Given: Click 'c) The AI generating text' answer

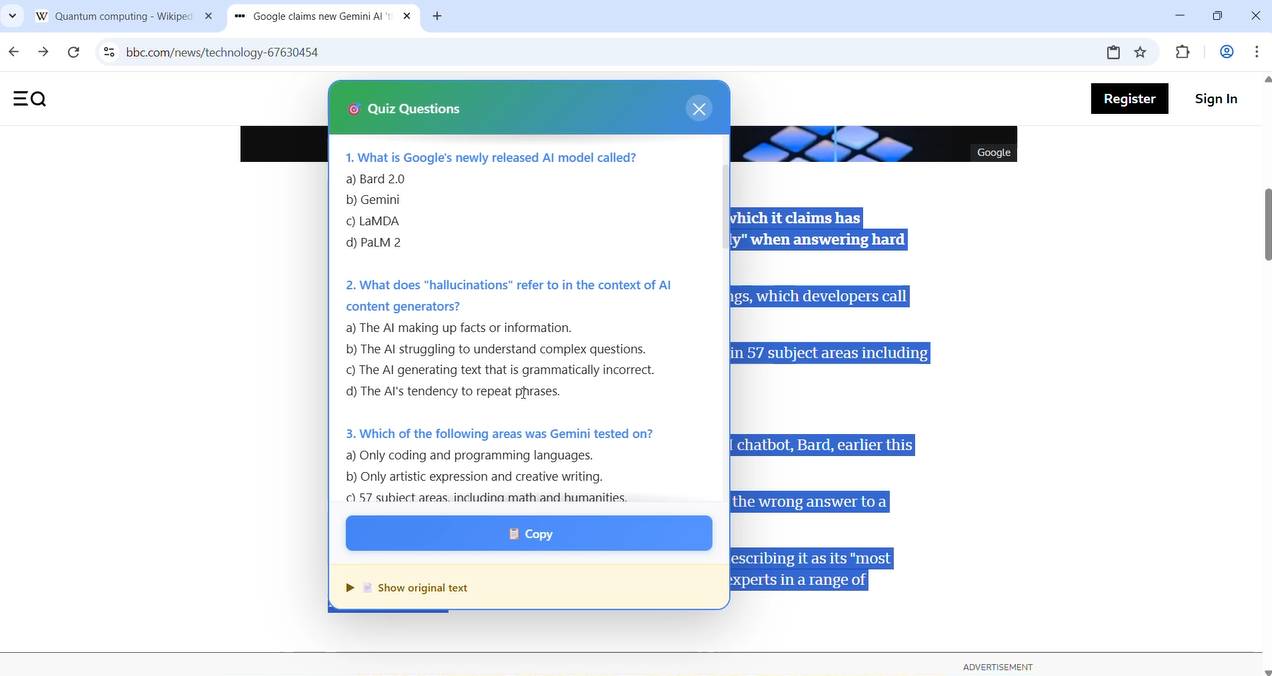Looking at the screenshot, I should pos(500,370).
